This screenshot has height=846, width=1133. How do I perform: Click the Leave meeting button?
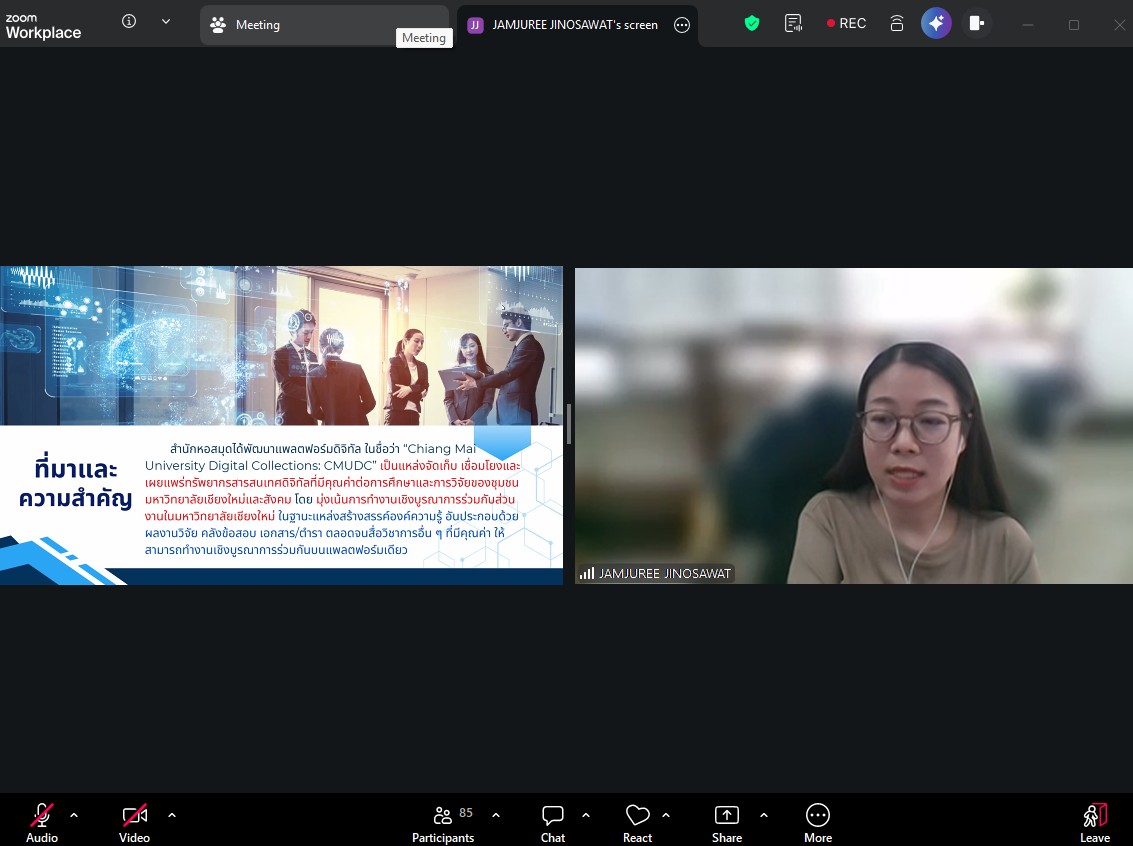tap(1095, 824)
